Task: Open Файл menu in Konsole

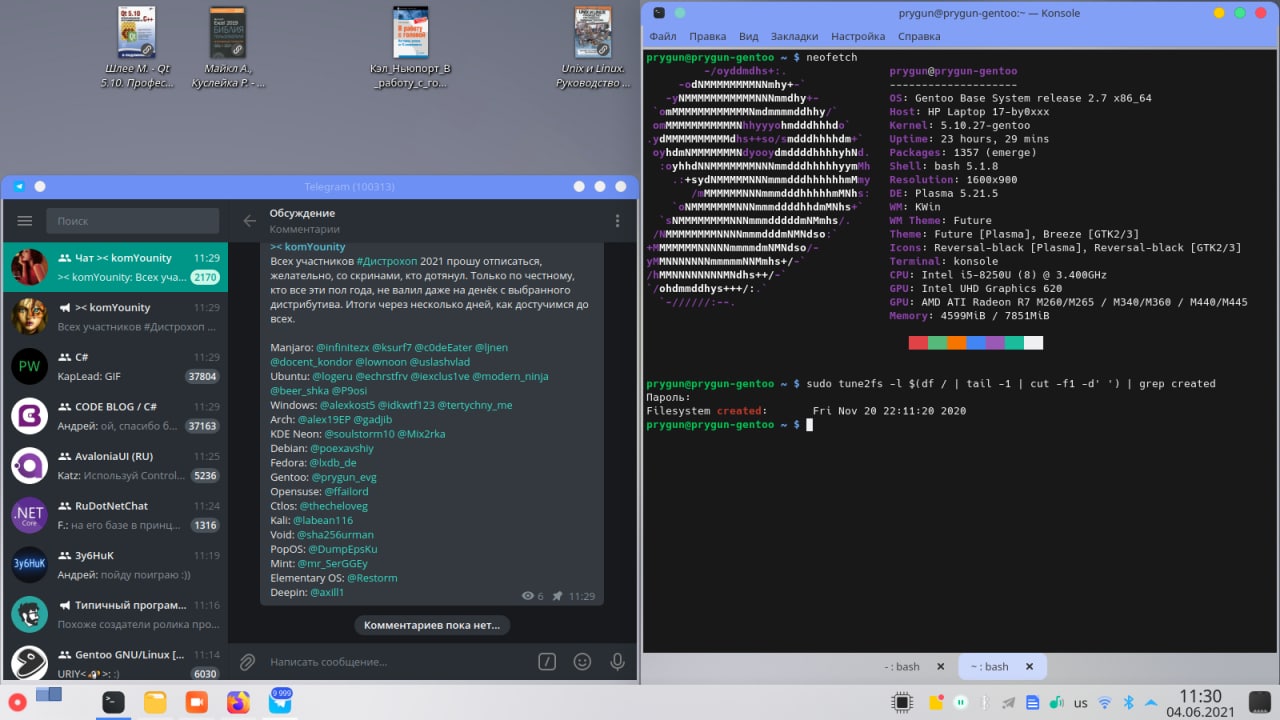Action: coord(663,36)
